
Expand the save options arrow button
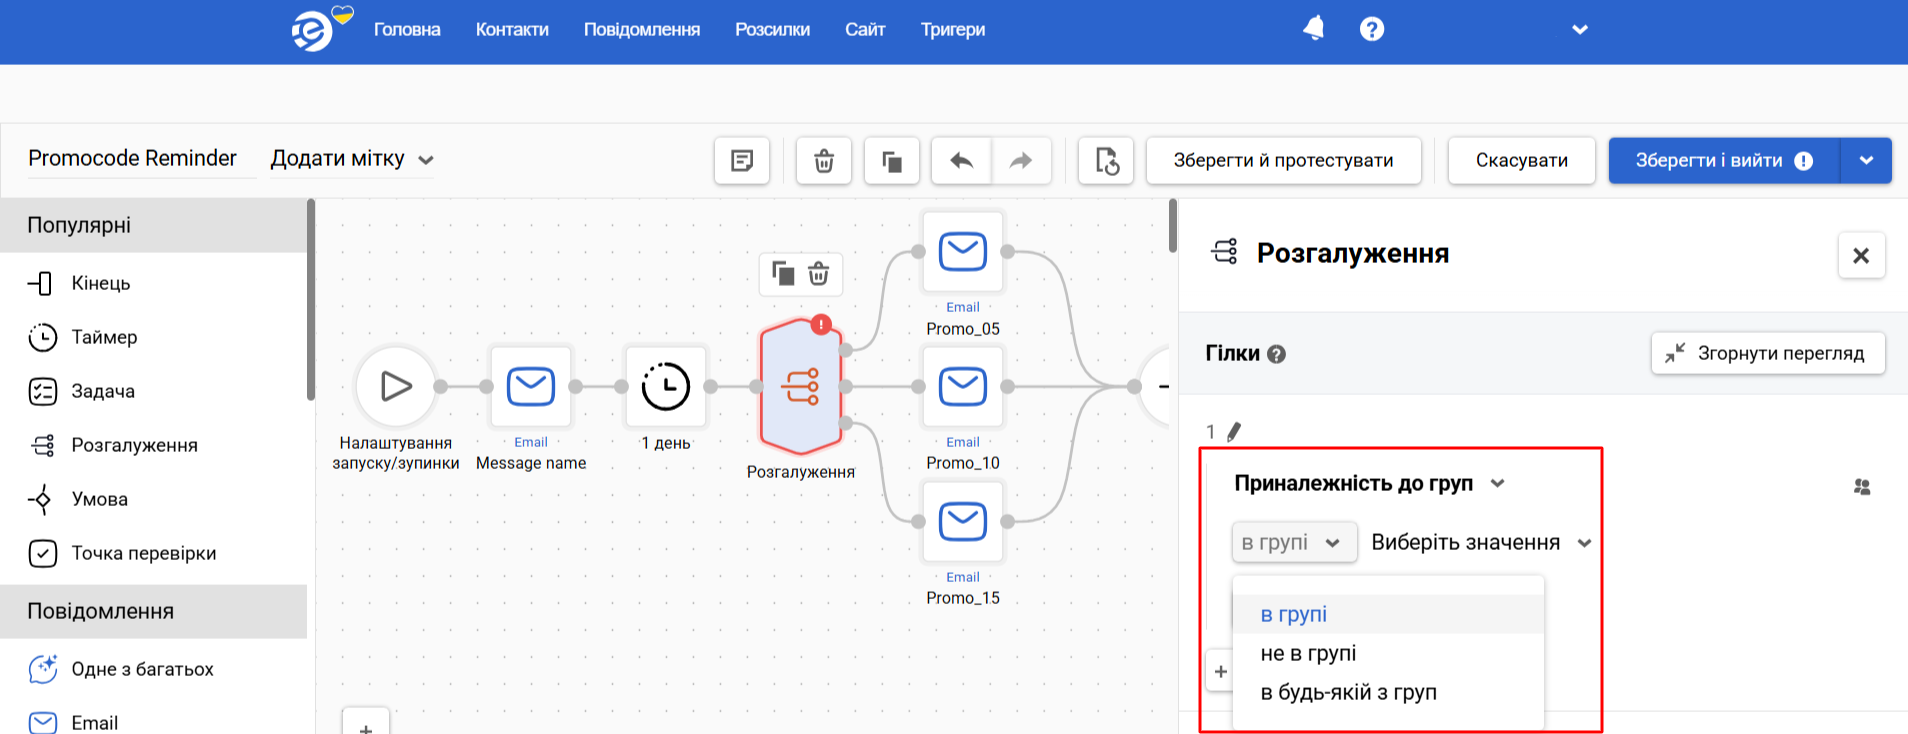(x=1866, y=160)
